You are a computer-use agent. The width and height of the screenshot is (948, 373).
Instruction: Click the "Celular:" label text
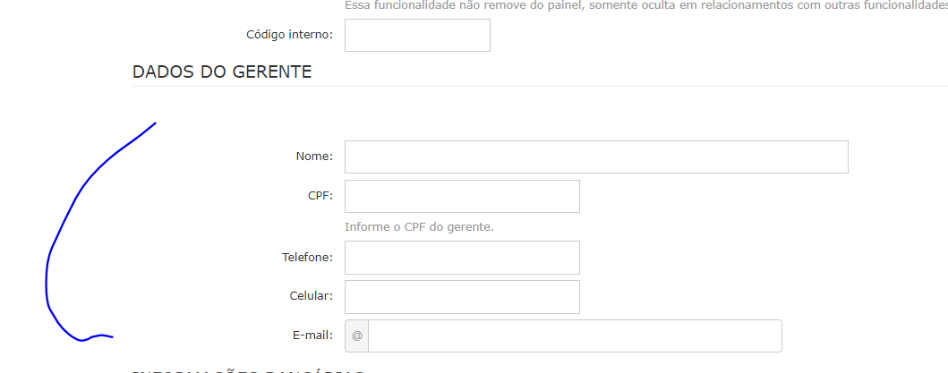(311, 296)
